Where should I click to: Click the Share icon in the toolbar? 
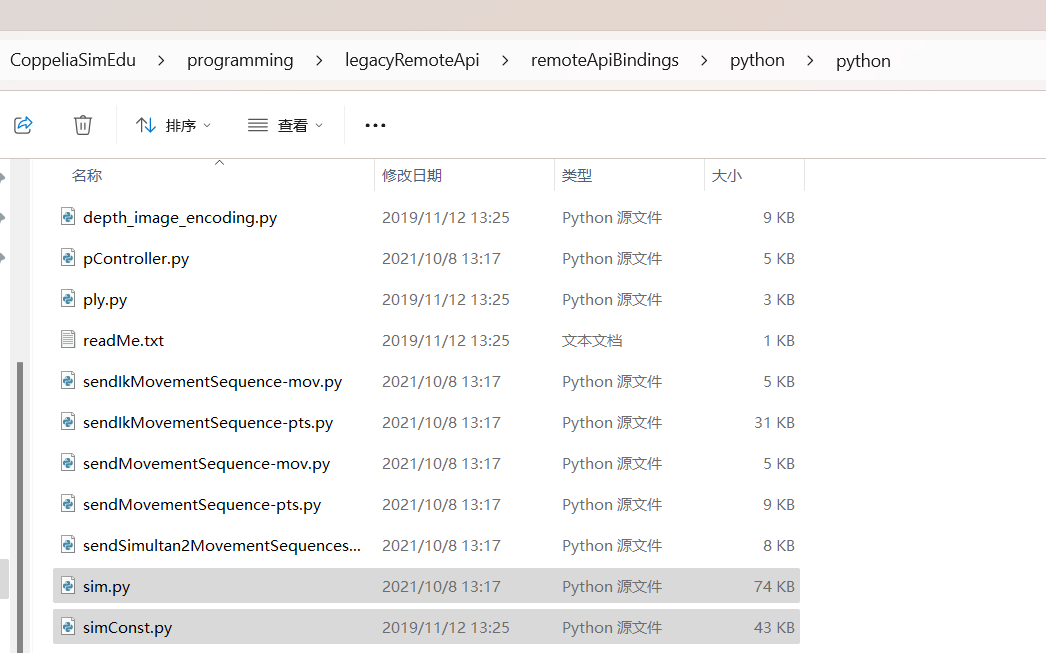point(23,124)
